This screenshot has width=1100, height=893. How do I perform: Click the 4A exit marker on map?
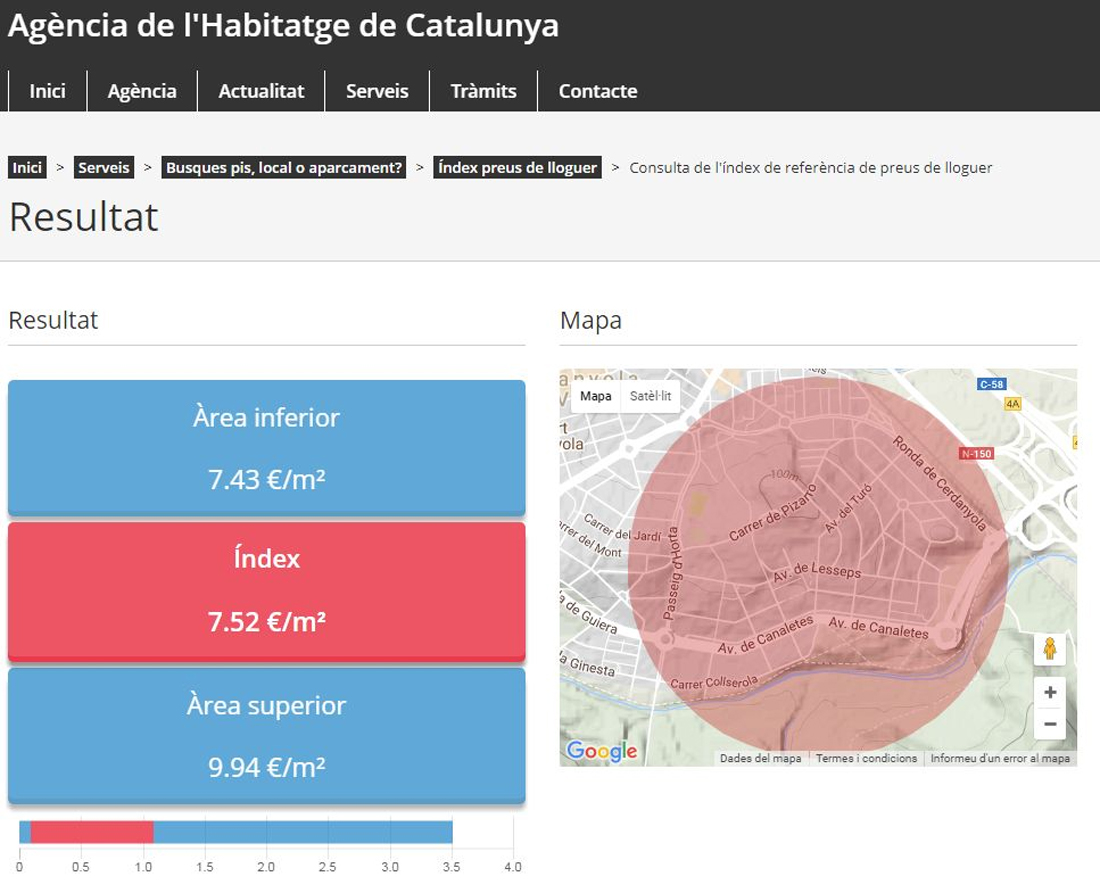tap(1012, 404)
